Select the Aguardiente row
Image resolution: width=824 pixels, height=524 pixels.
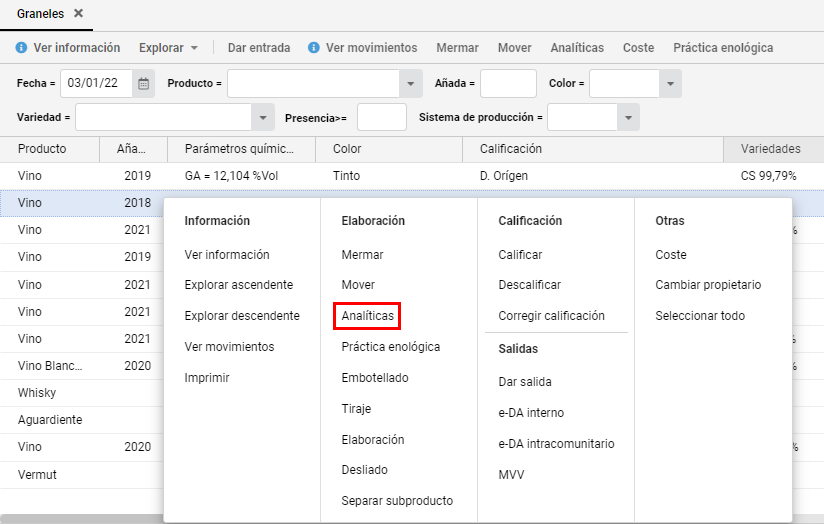(x=81, y=420)
